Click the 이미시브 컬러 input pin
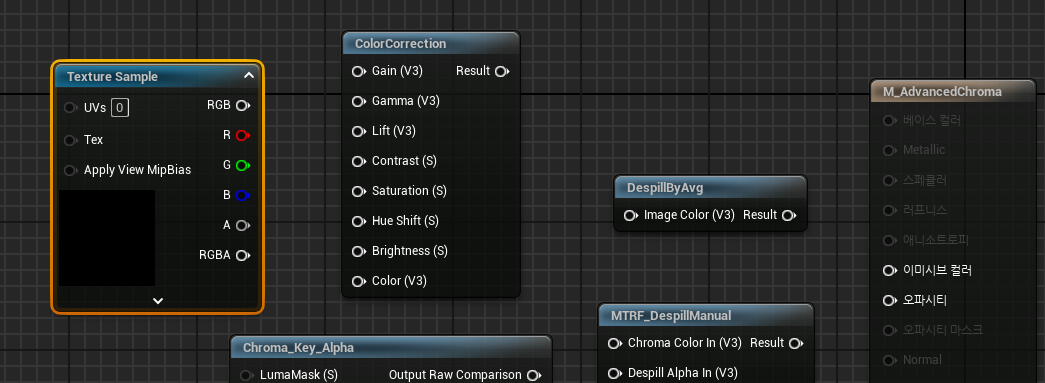The image size is (1045, 383). [x=889, y=270]
